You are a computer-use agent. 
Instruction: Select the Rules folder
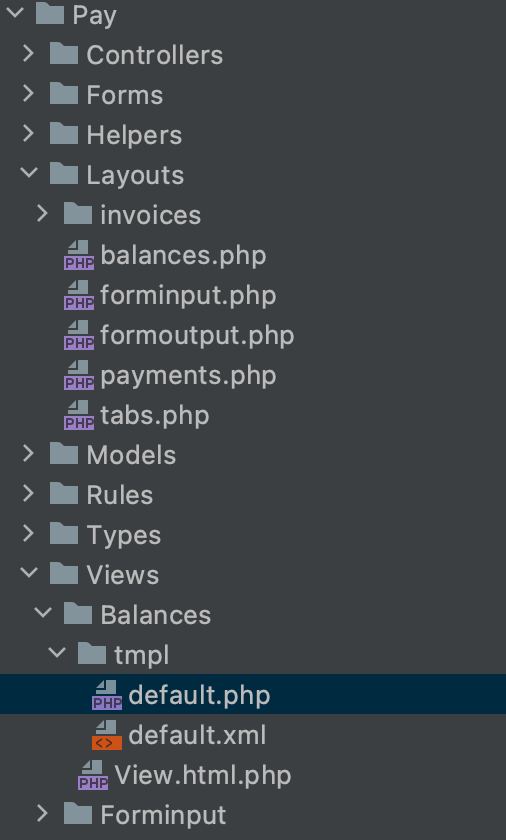coord(253,495)
